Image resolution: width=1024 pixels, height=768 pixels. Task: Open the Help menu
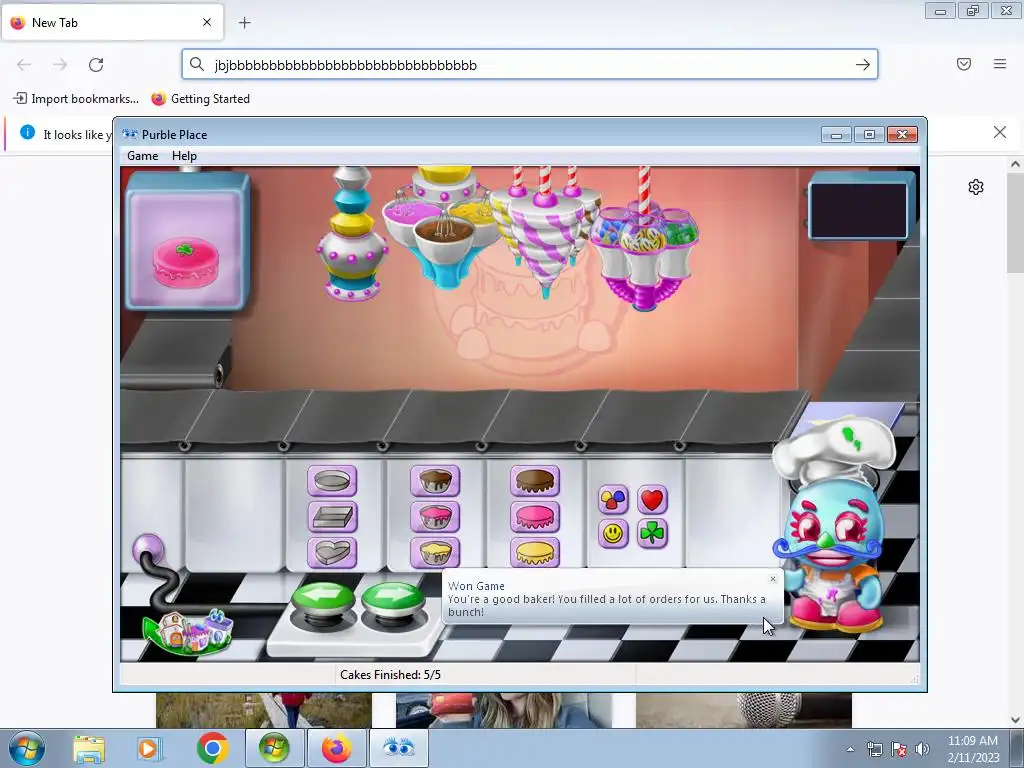click(184, 156)
